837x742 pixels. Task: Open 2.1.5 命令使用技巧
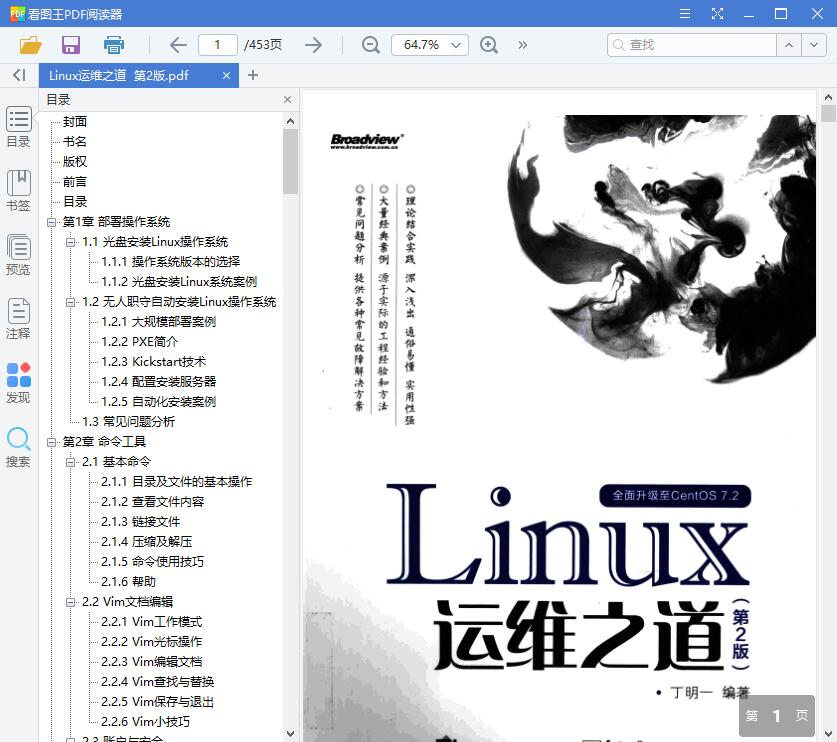(153, 562)
